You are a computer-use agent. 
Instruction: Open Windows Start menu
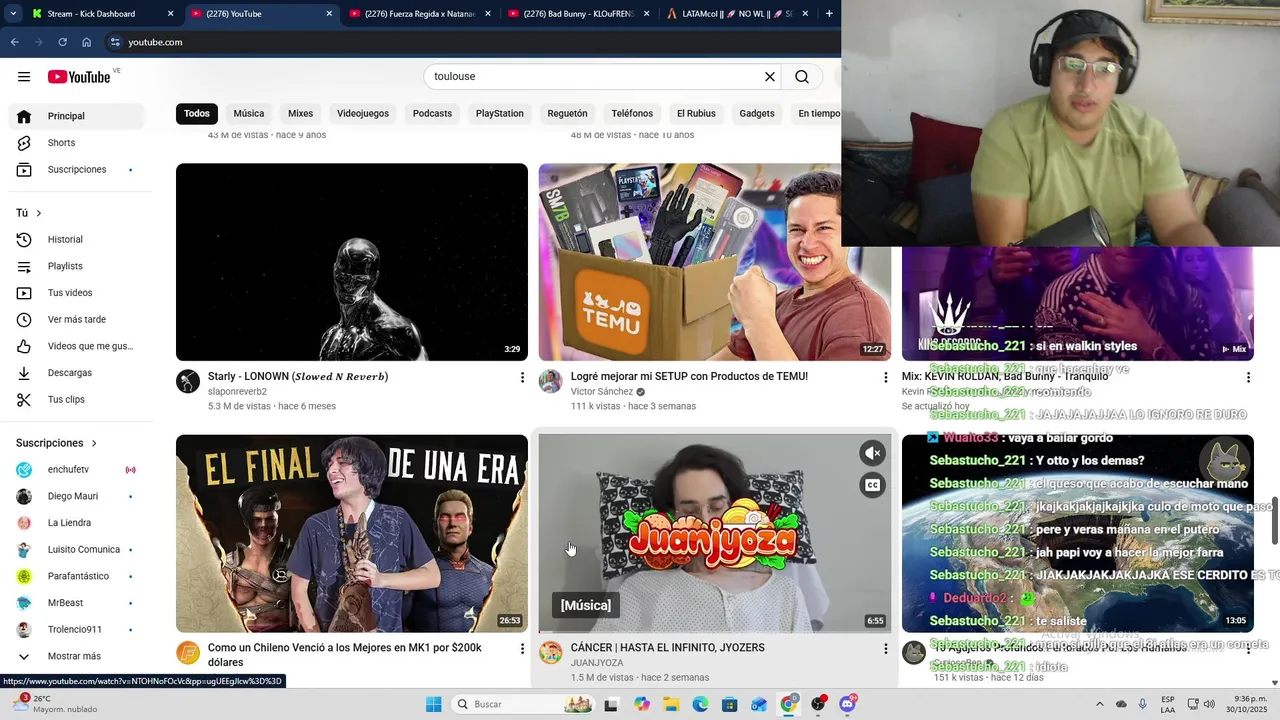[x=433, y=704]
